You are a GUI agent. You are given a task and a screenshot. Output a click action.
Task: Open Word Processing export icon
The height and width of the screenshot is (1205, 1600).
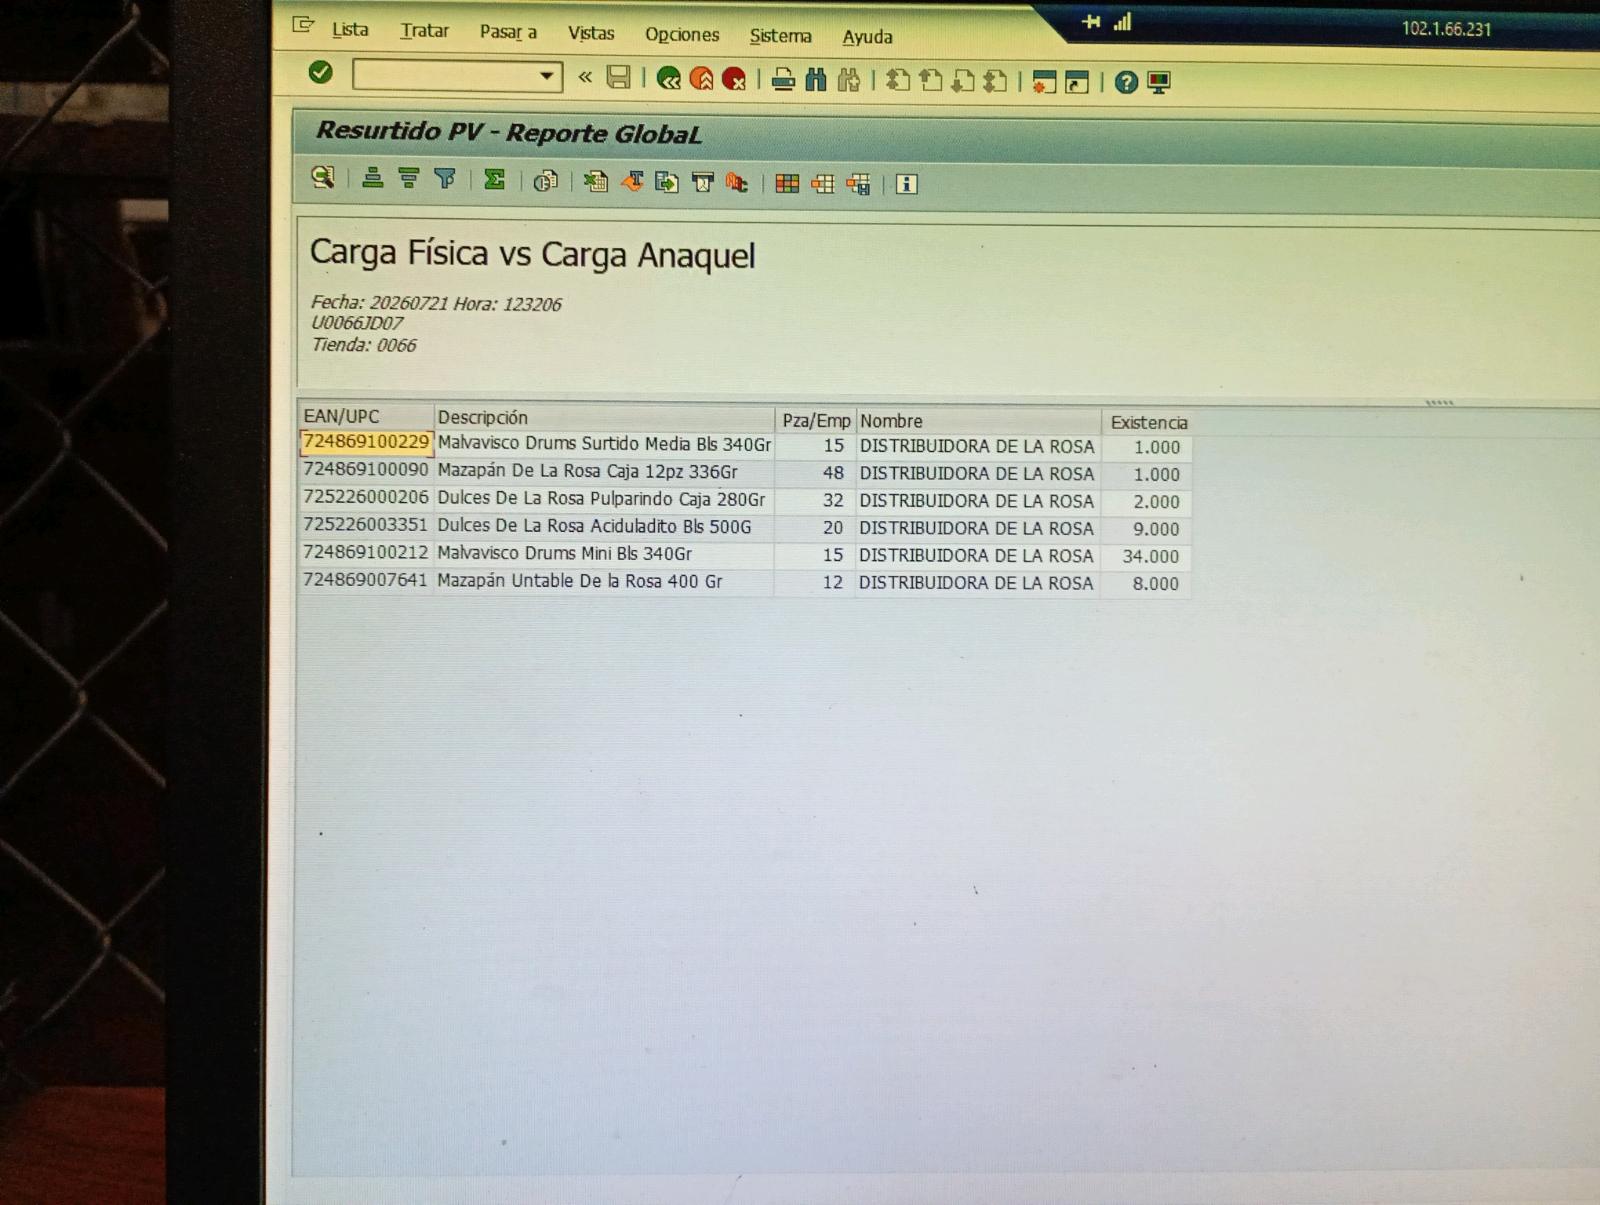tap(632, 181)
